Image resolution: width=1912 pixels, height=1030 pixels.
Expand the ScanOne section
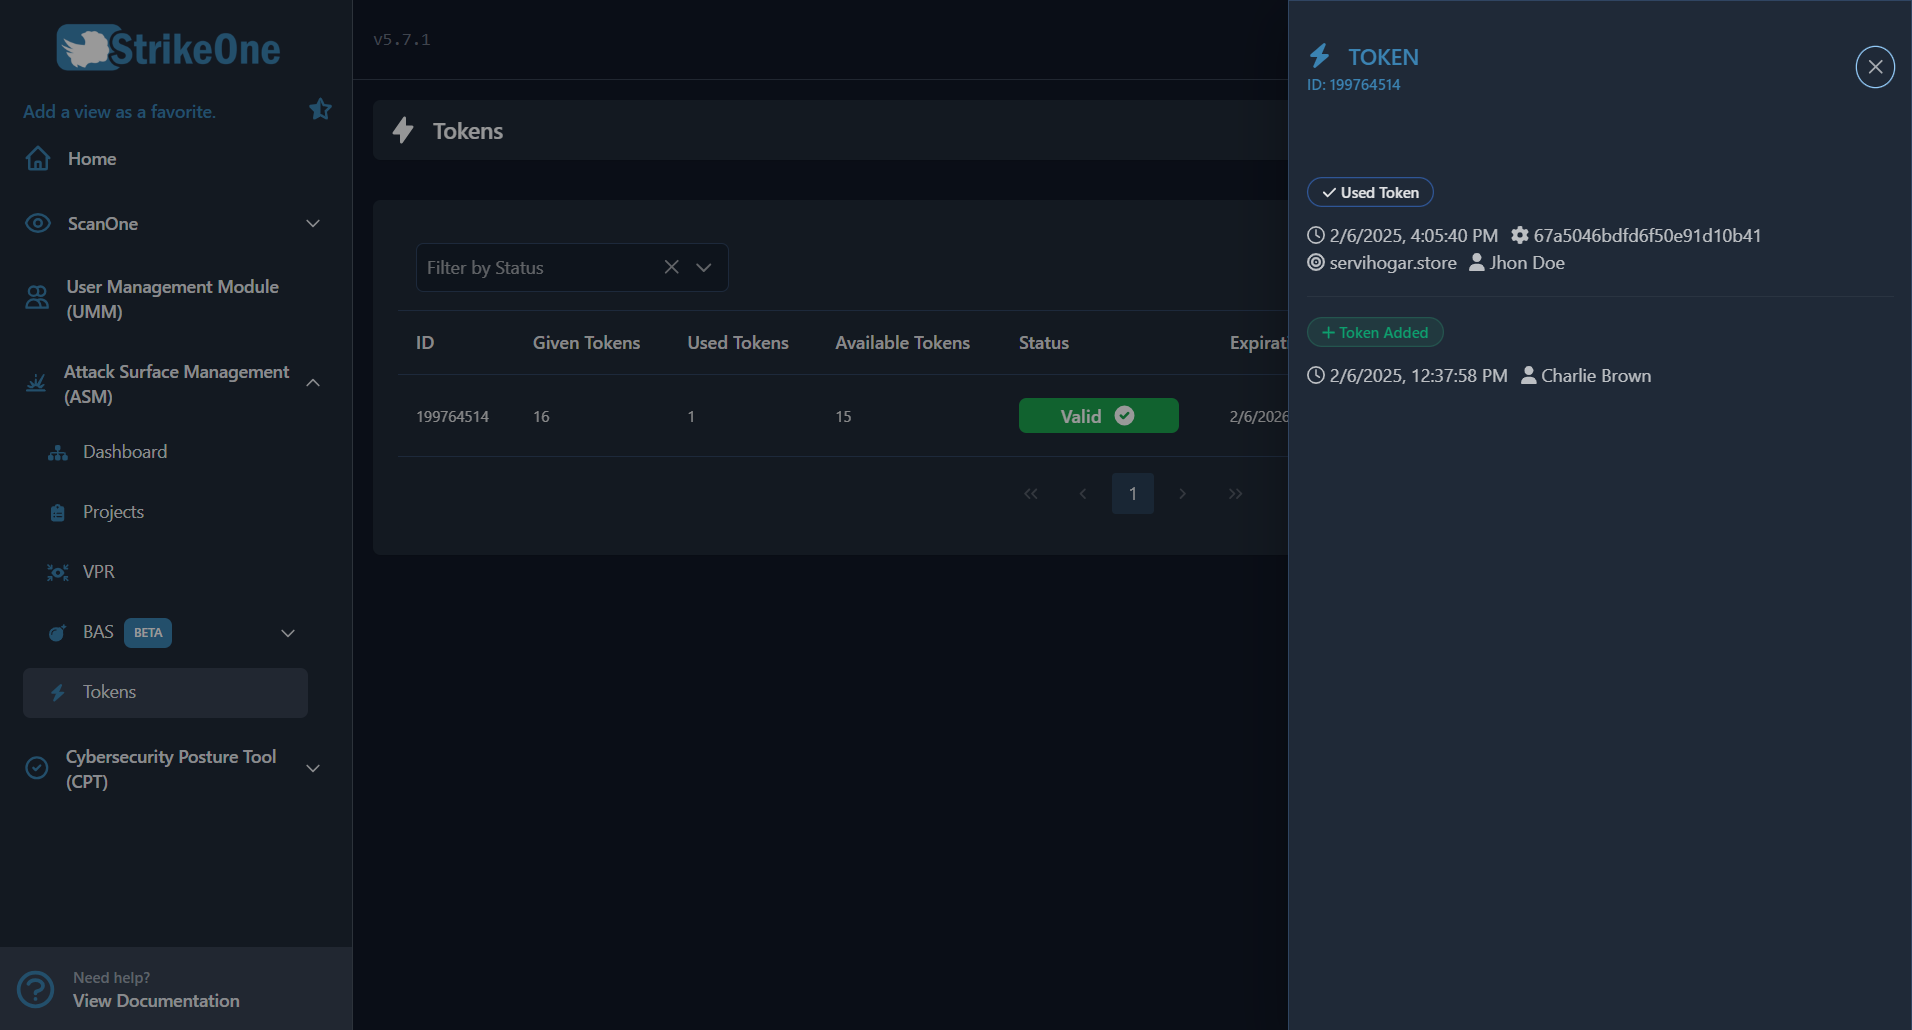313,223
